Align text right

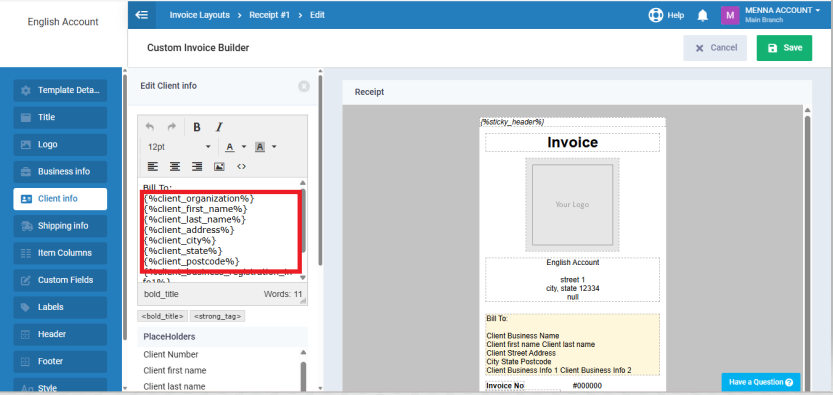click(197, 167)
